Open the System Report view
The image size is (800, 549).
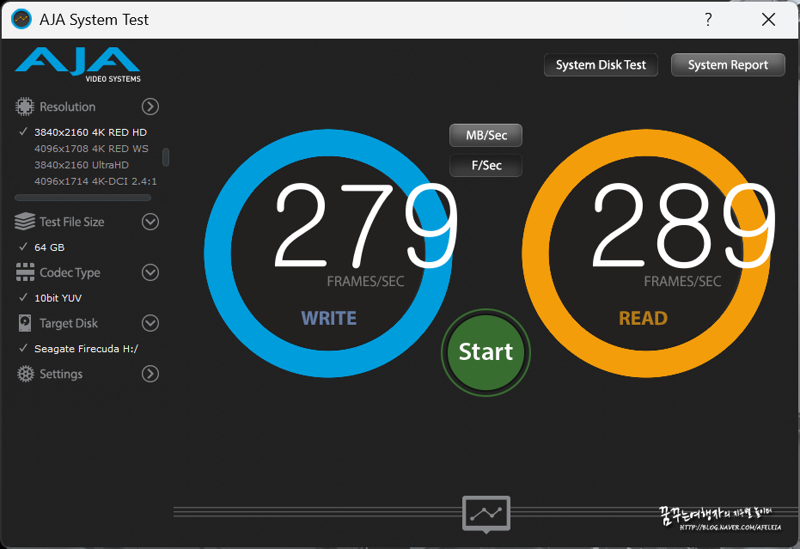click(x=728, y=65)
